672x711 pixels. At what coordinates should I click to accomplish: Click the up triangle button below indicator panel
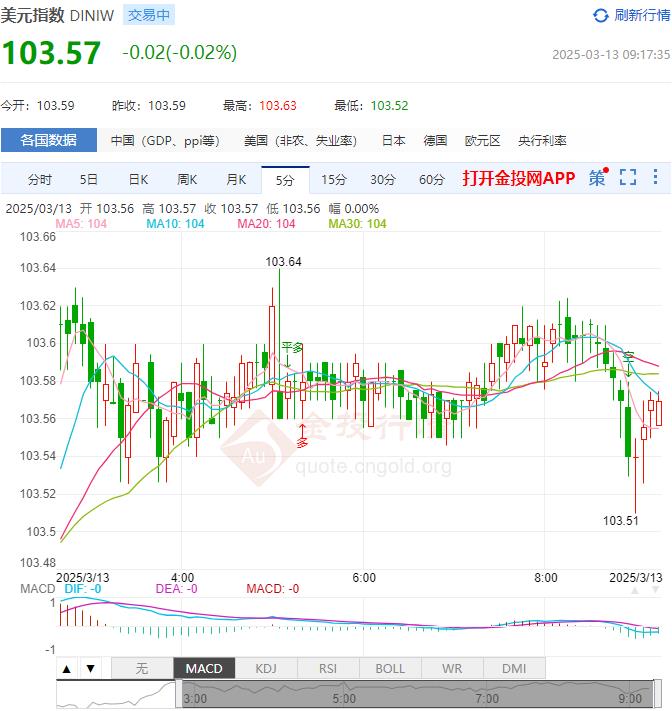click(67, 668)
